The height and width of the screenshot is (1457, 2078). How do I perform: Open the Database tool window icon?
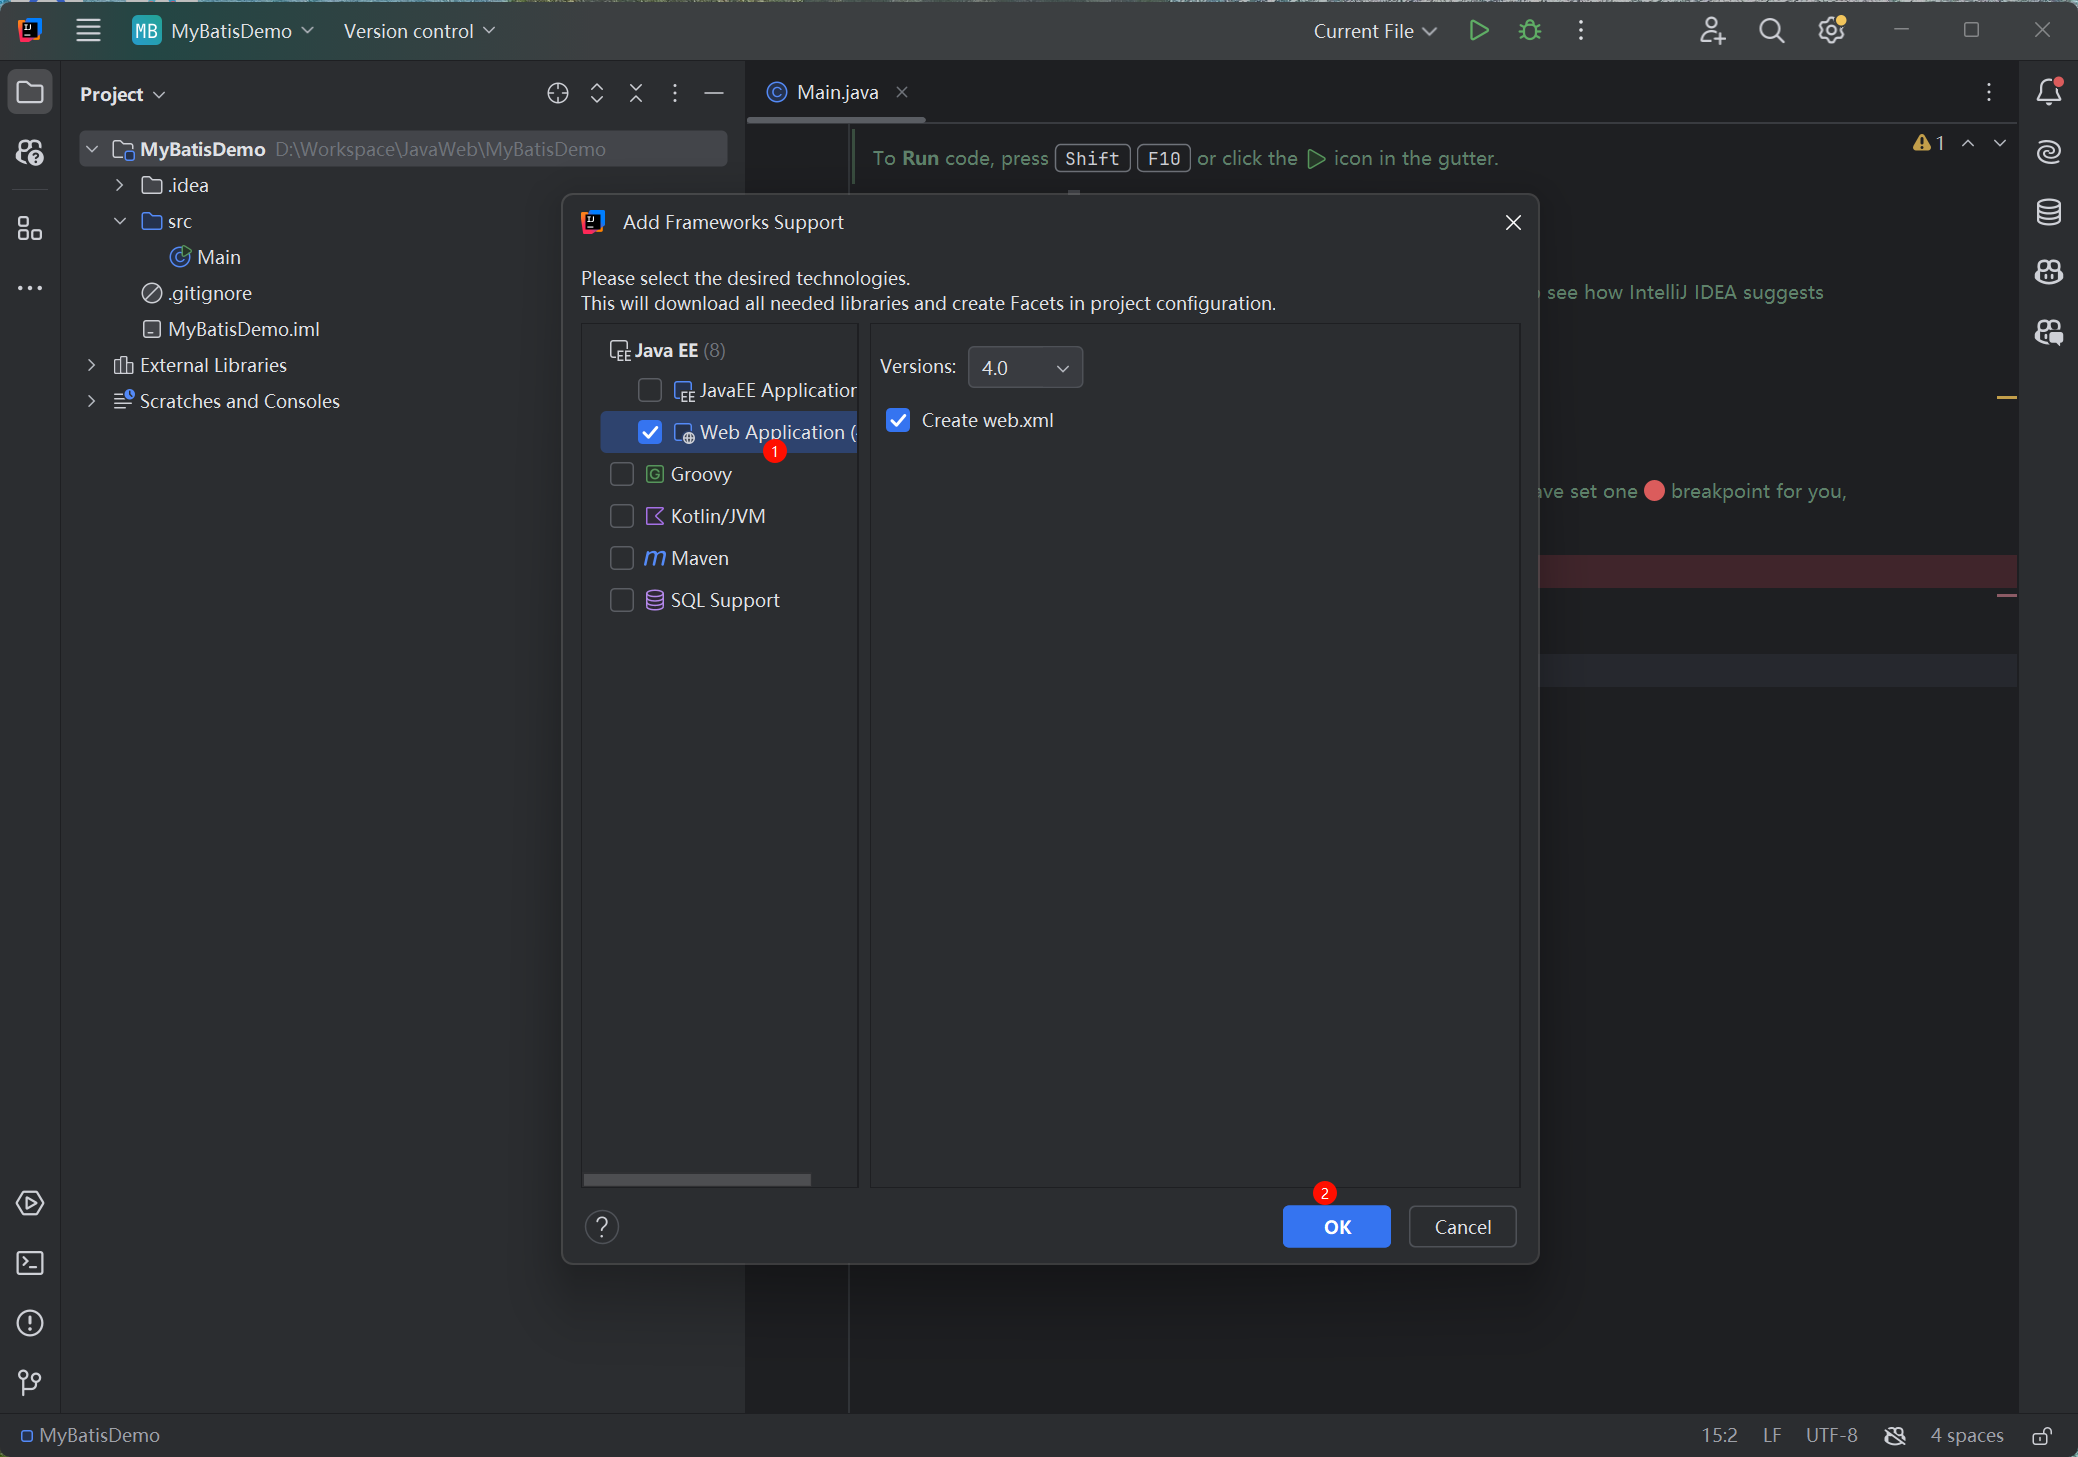pos(2048,212)
